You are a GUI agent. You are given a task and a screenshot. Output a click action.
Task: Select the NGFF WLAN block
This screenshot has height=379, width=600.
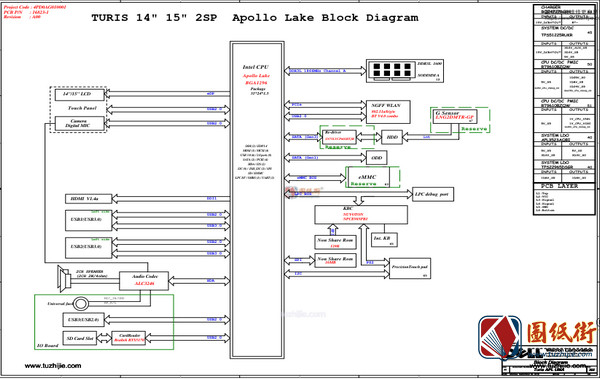388,112
